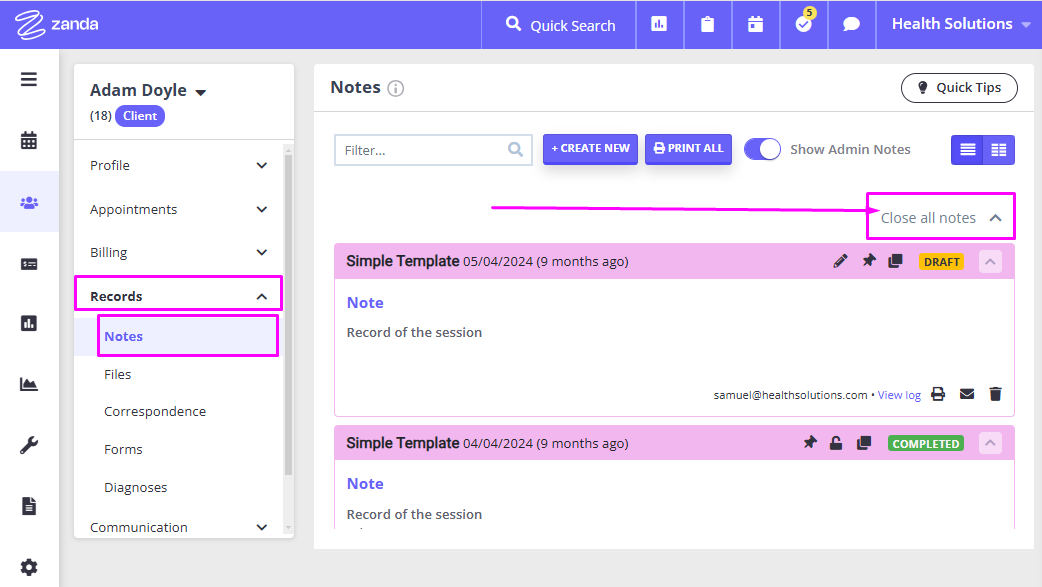The height and width of the screenshot is (587, 1042).
Task: Unlock the completed 04/04/2024 note
Action: tap(836, 443)
